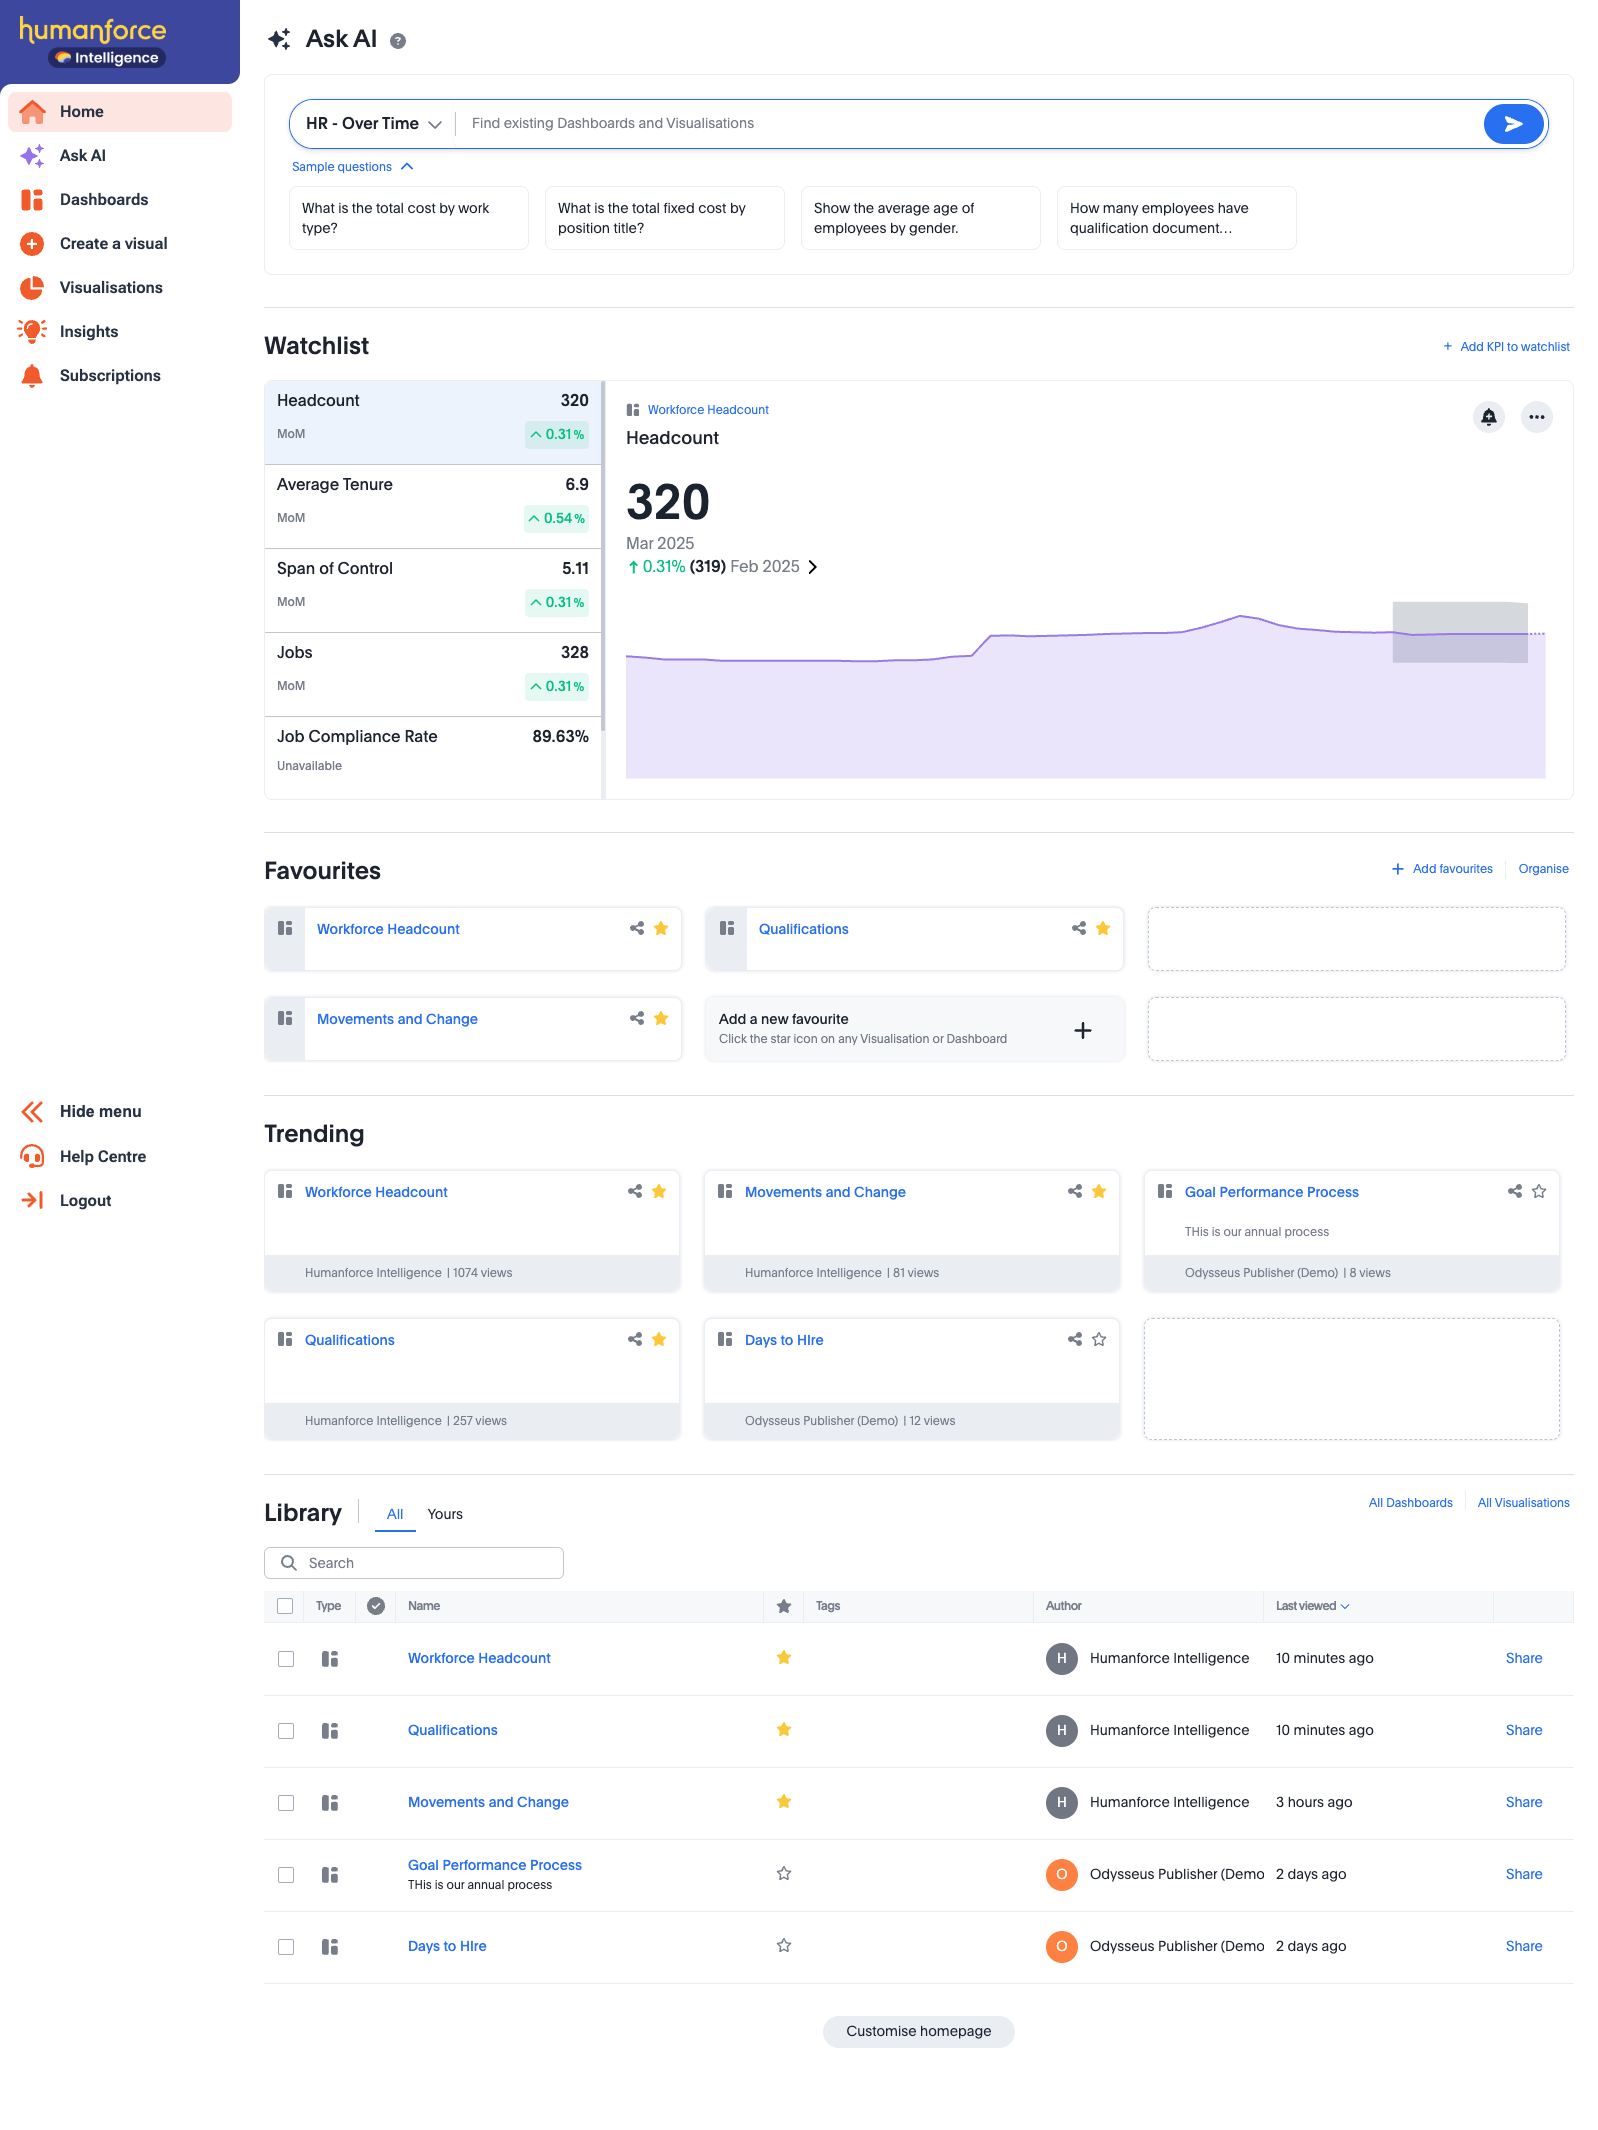
Task: Click the Ask AI search input field
Action: tap(970, 124)
